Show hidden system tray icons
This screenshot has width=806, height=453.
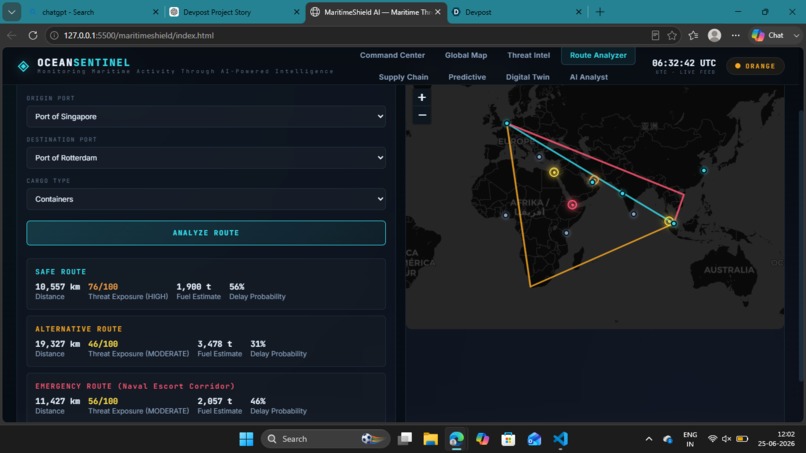pyautogui.click(x=649, y=439)
